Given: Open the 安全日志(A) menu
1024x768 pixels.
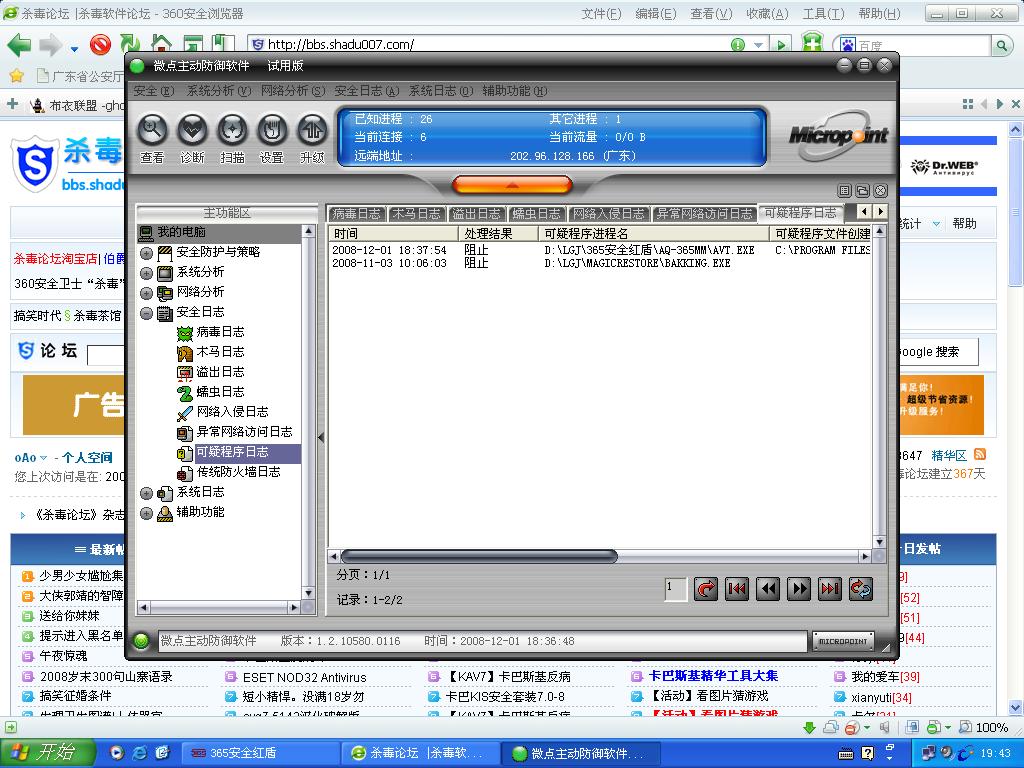Looking at the screenshot, I should (x=366, y=91).
